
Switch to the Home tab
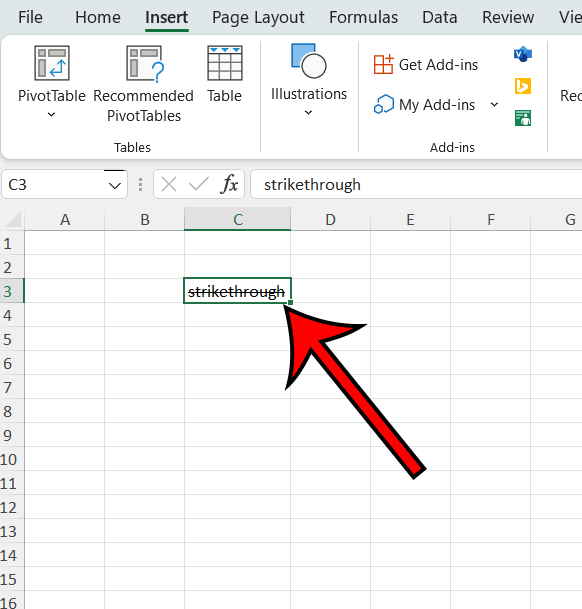[98, 17]
